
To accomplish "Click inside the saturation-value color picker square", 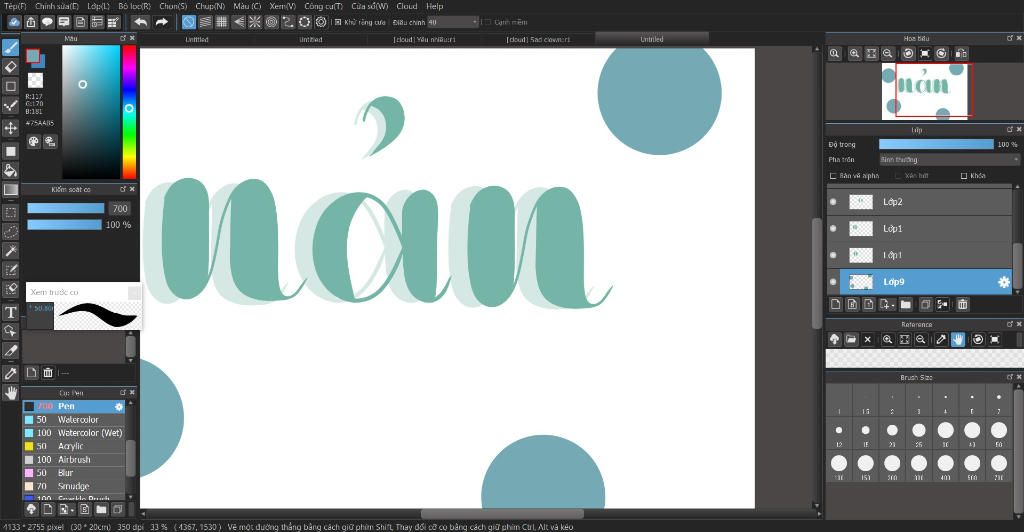I will [91, 112].
